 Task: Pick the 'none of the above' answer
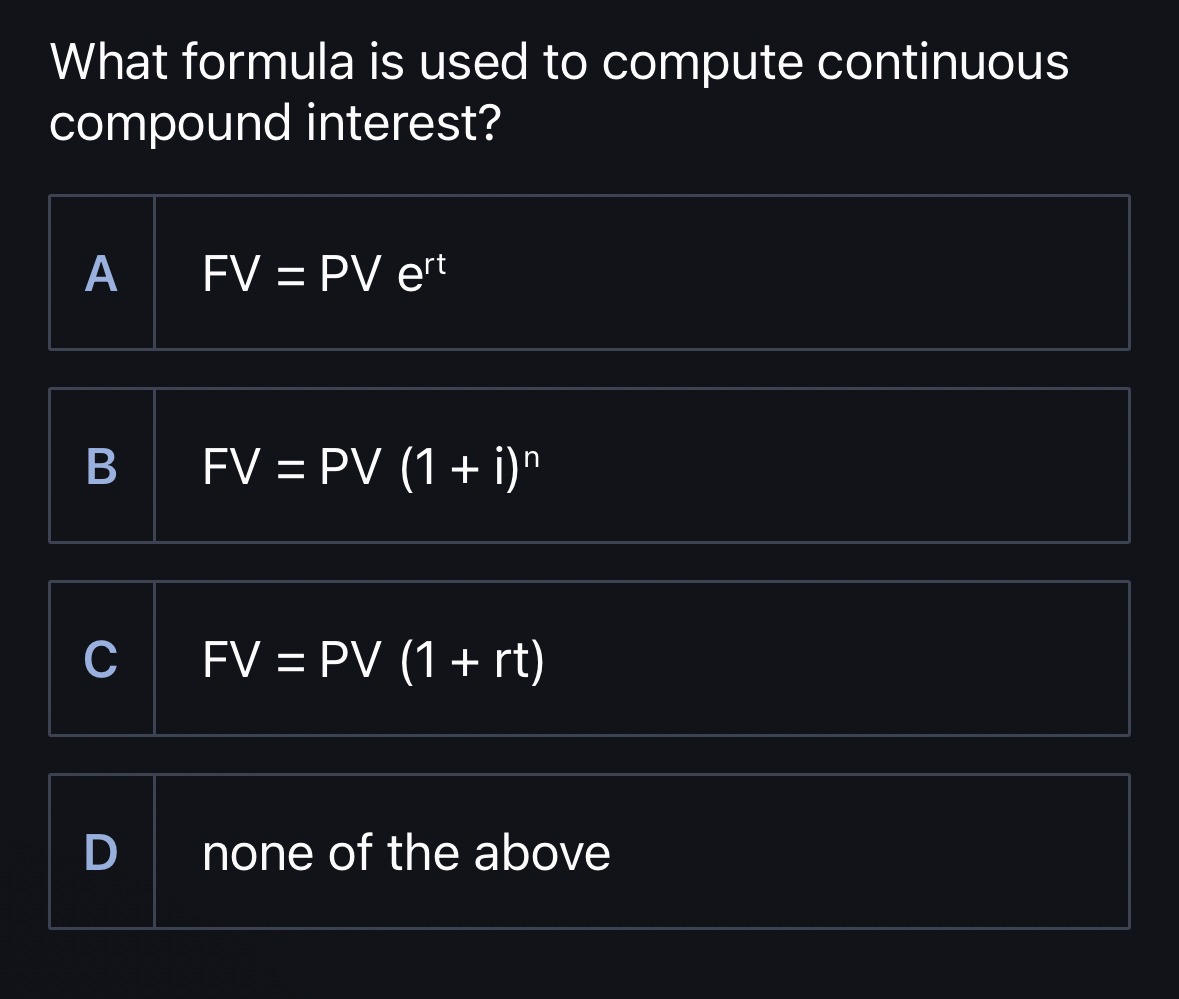405,852
